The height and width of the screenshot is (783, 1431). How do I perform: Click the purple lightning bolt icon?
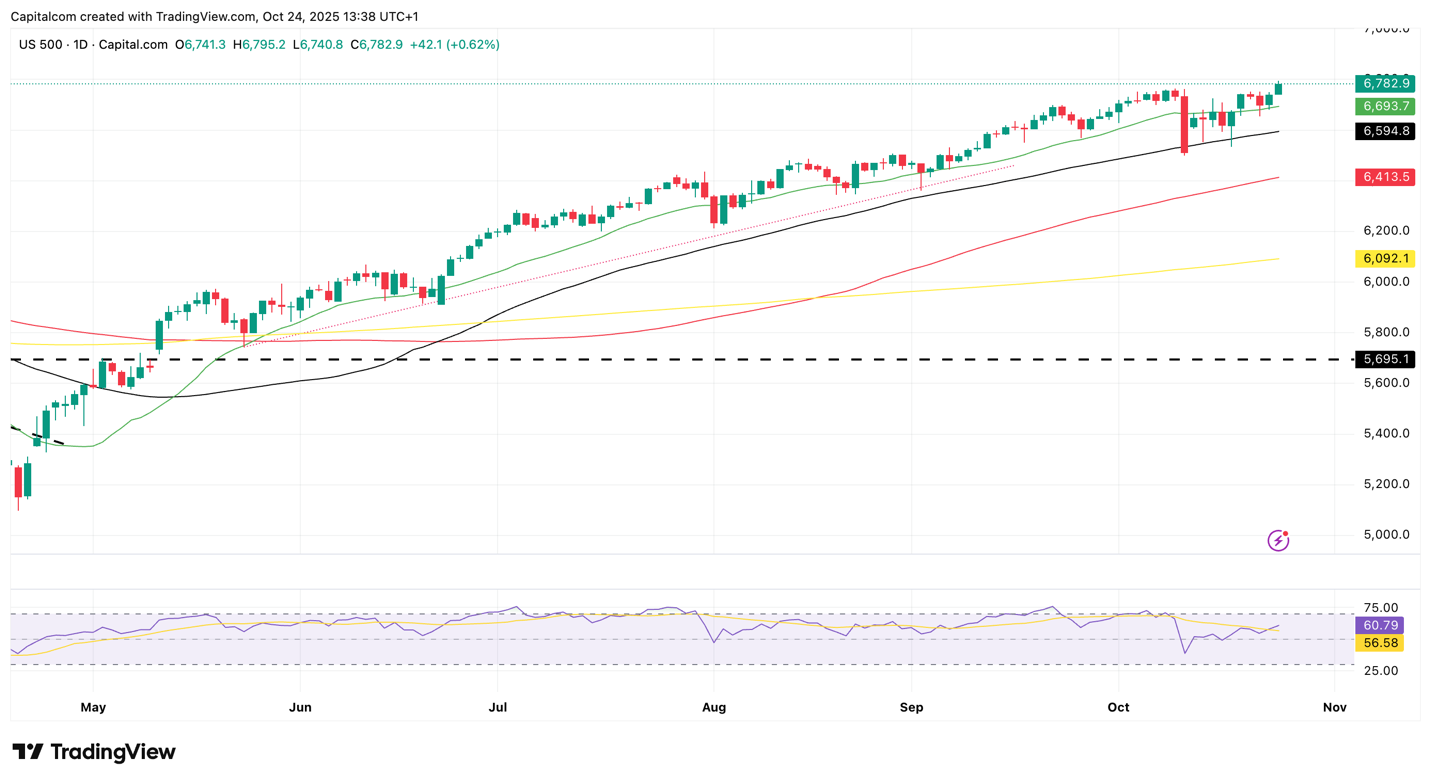pos(1278,541)
